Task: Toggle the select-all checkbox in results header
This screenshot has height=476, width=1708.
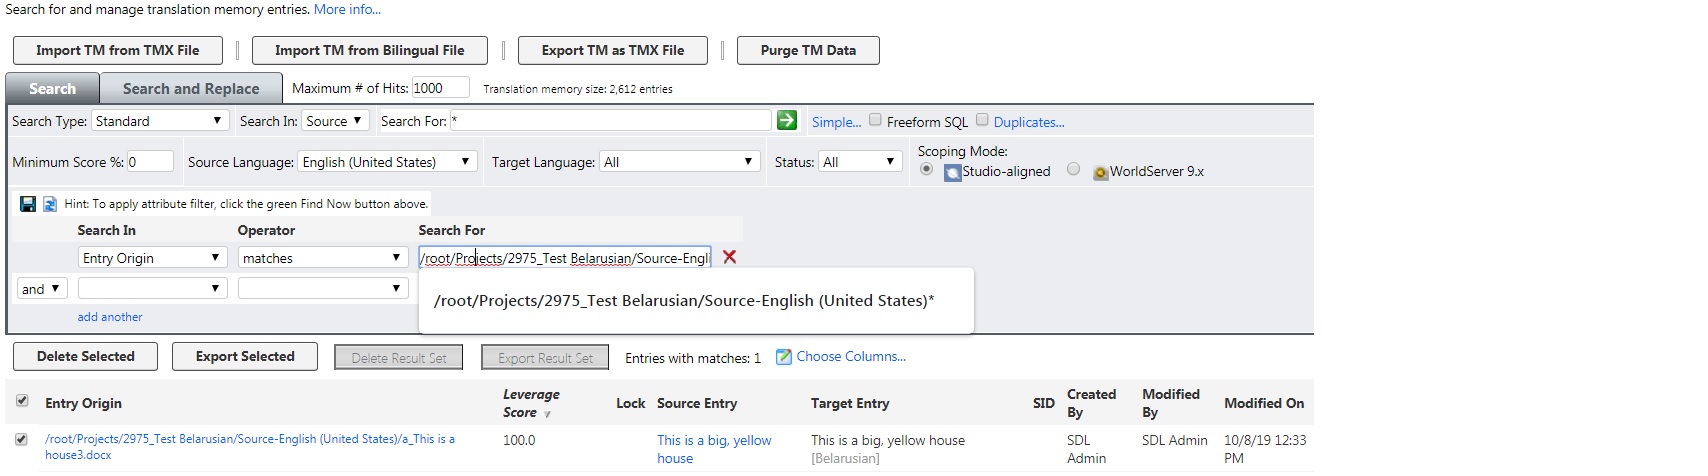Action: (22, 401)
